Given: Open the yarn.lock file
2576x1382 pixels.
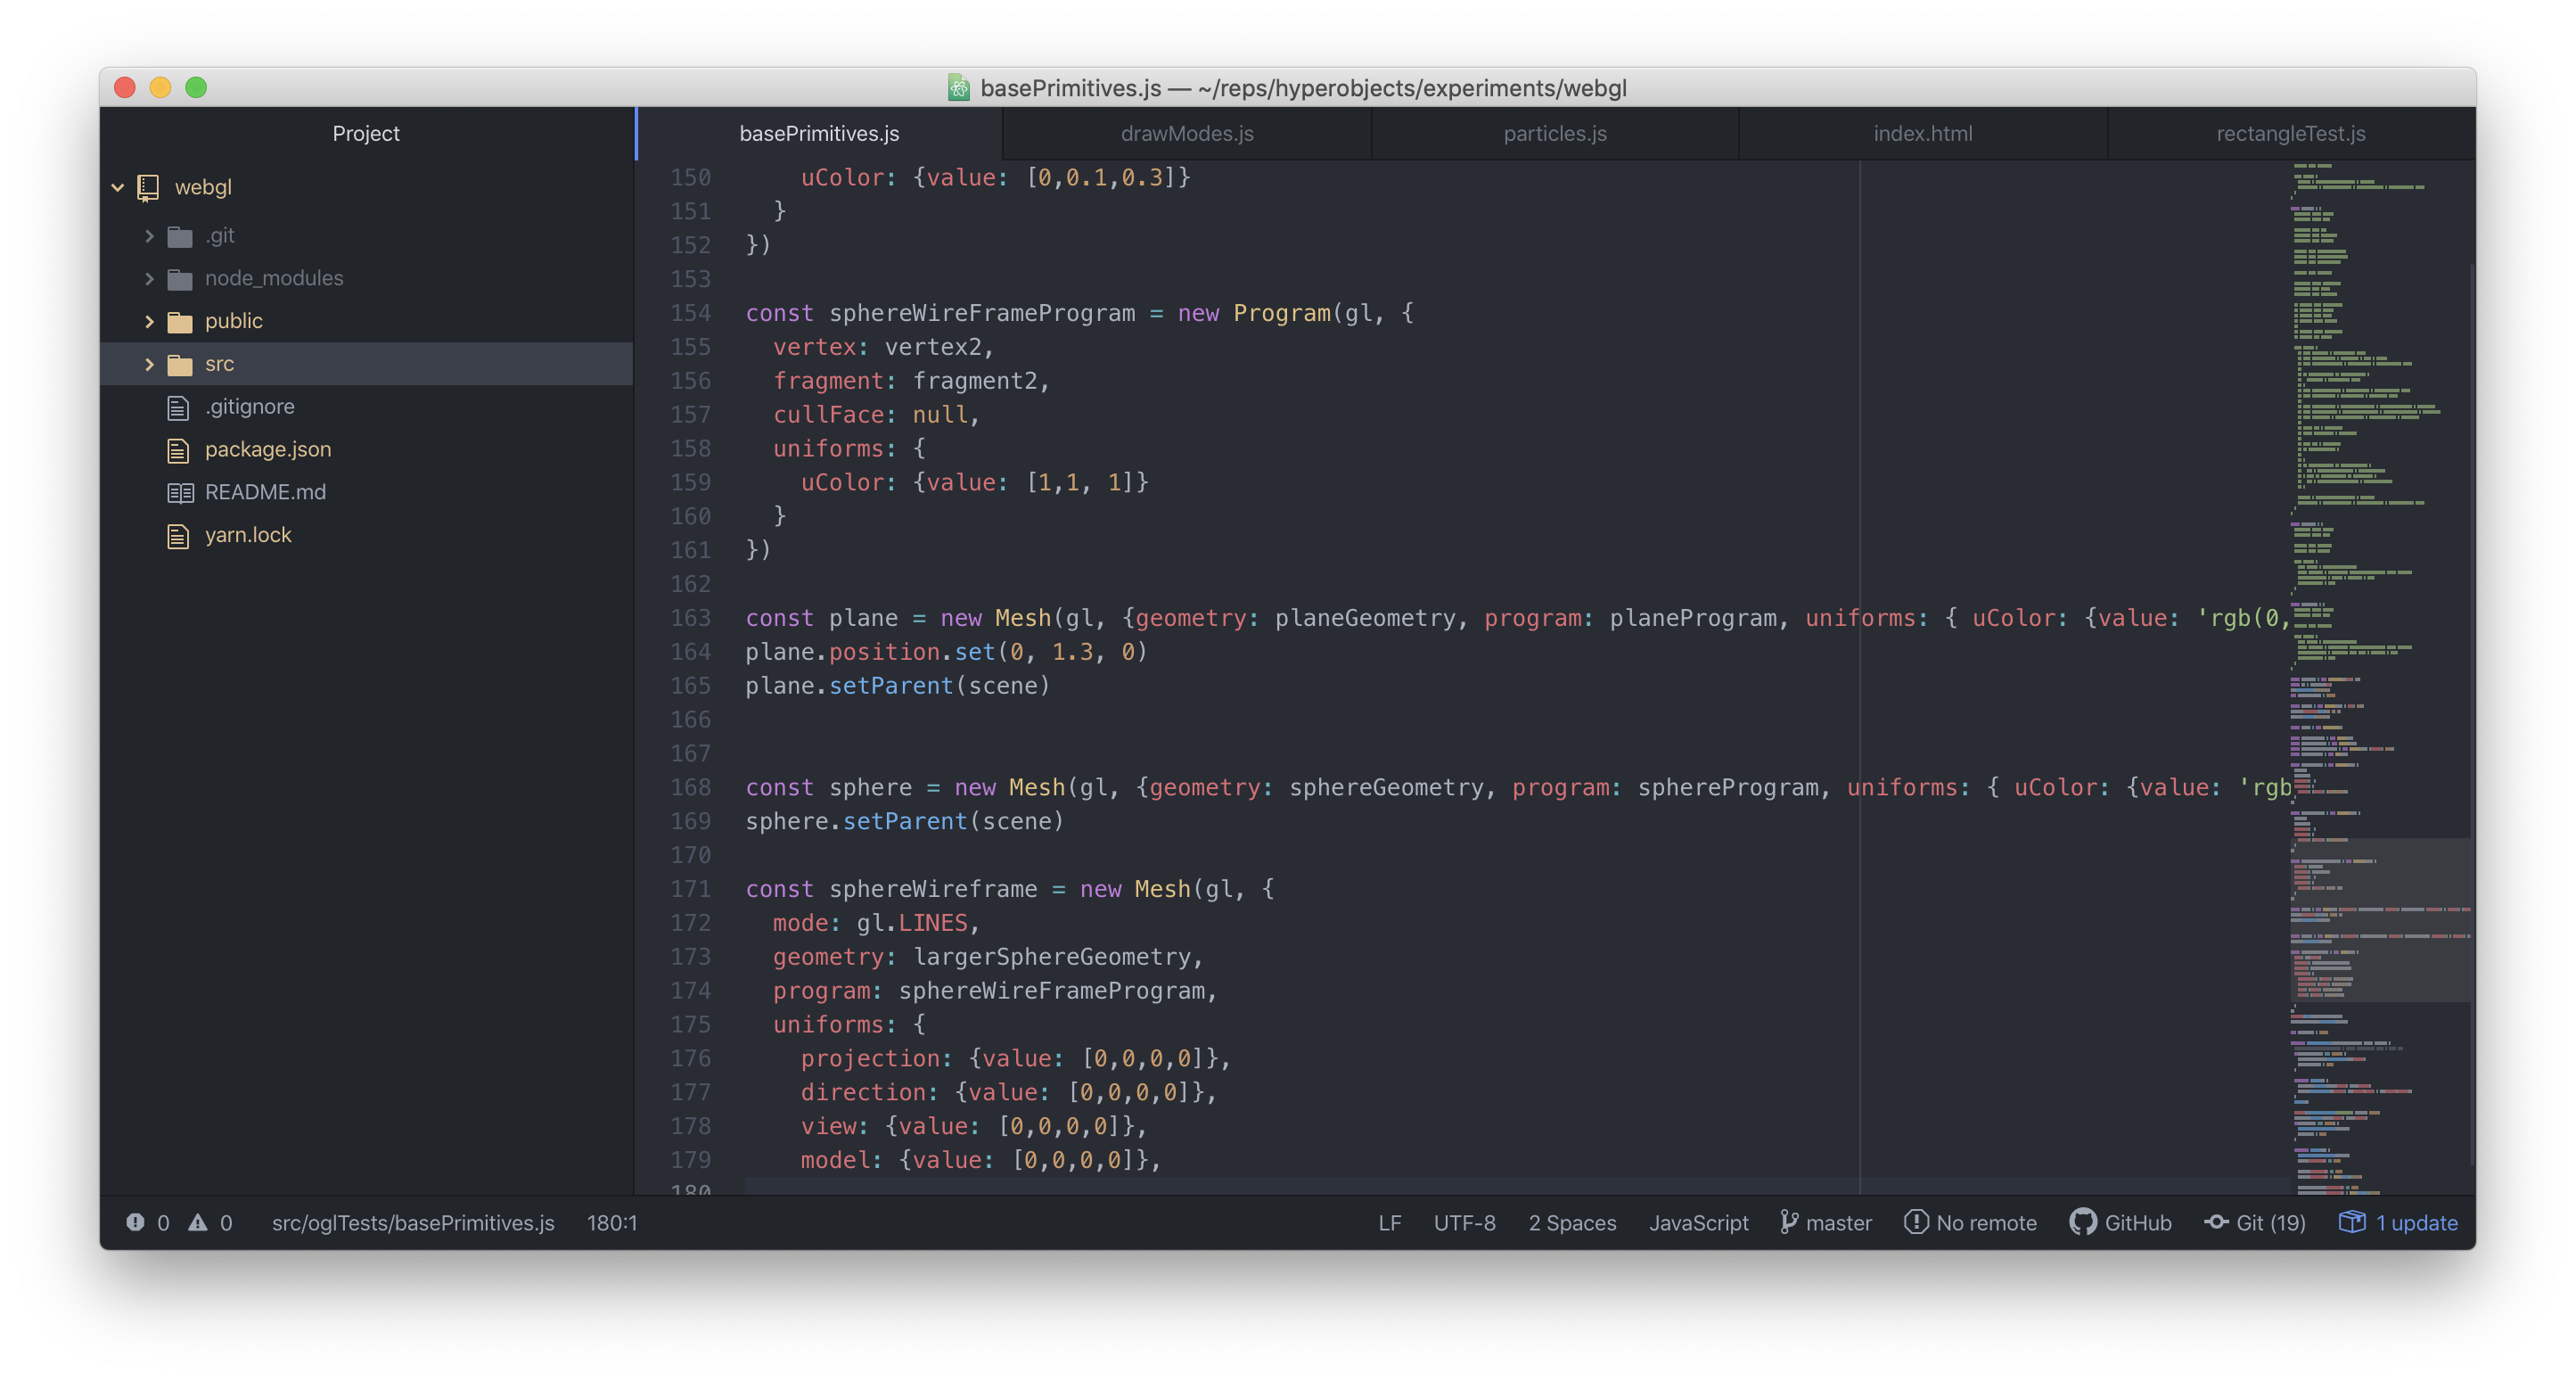Looking at the screenshot, I should pyautogui.click(x=248, y=535).
